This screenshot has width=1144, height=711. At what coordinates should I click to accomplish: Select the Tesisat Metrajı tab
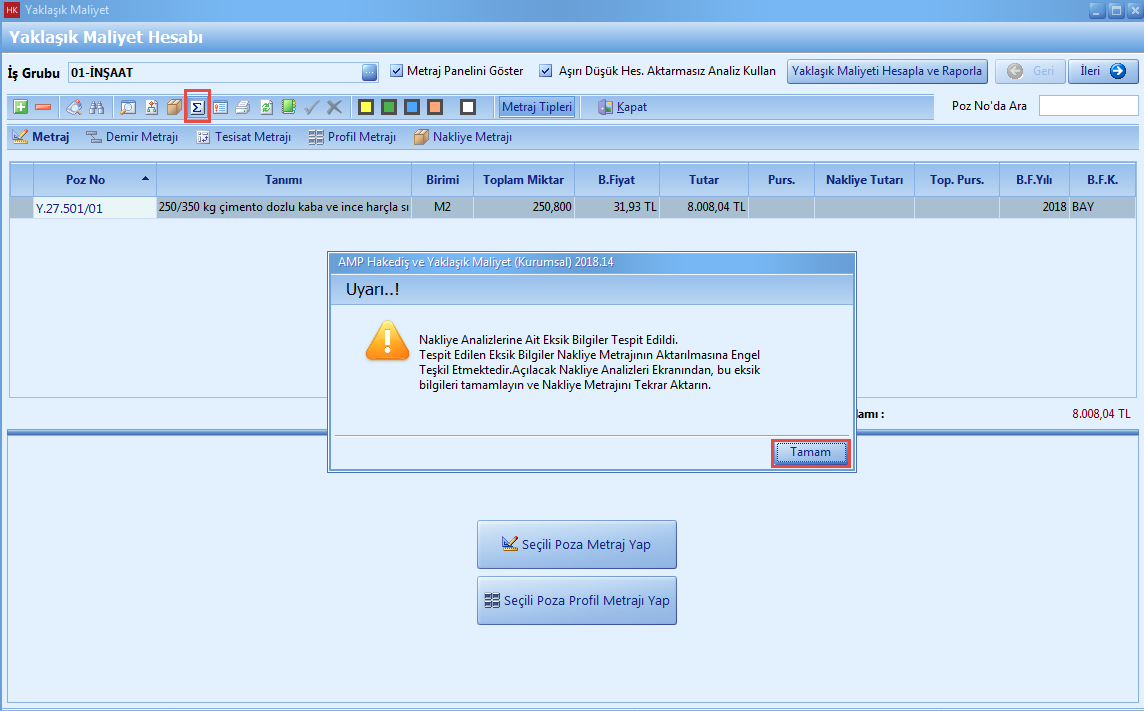243,137
